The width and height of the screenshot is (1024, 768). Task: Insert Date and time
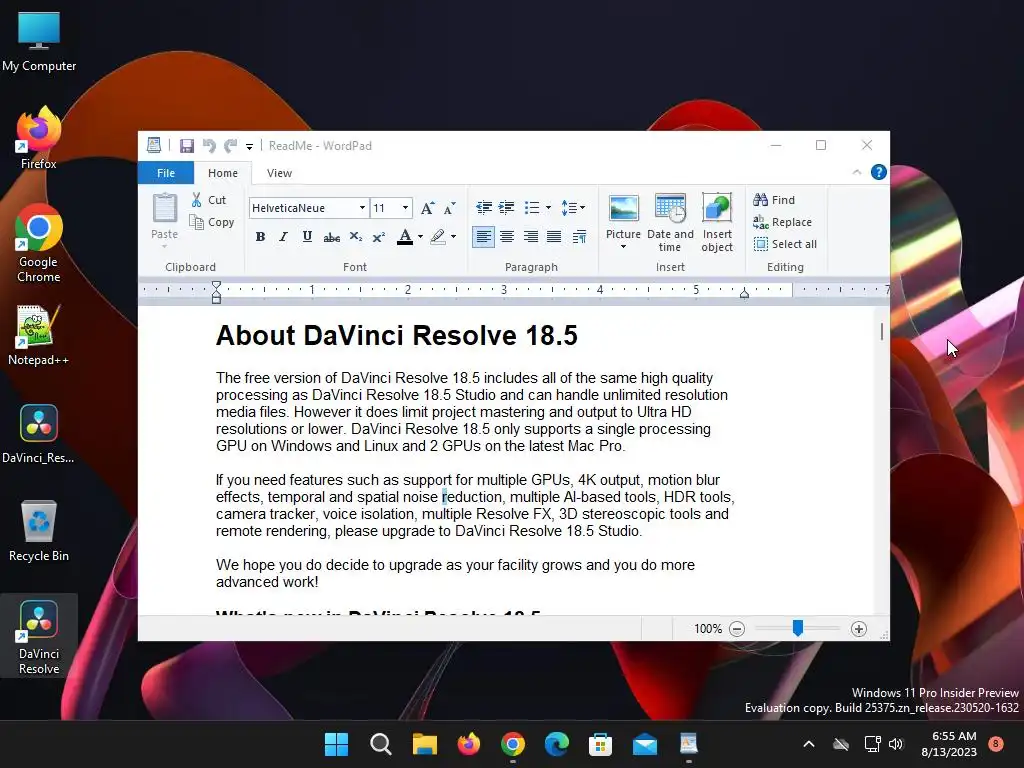[x=670, y=223]
